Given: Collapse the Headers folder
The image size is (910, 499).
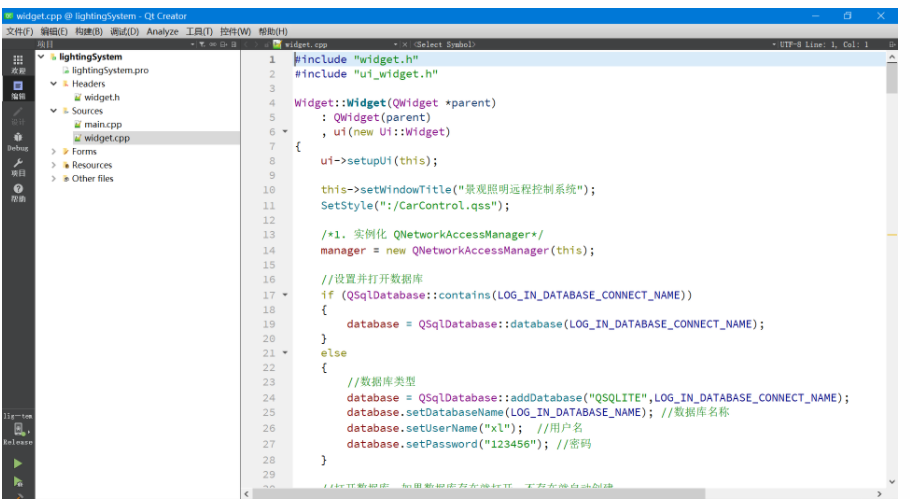Looking at the screenshot, I should pyautogui.click(x=53, y=84).
